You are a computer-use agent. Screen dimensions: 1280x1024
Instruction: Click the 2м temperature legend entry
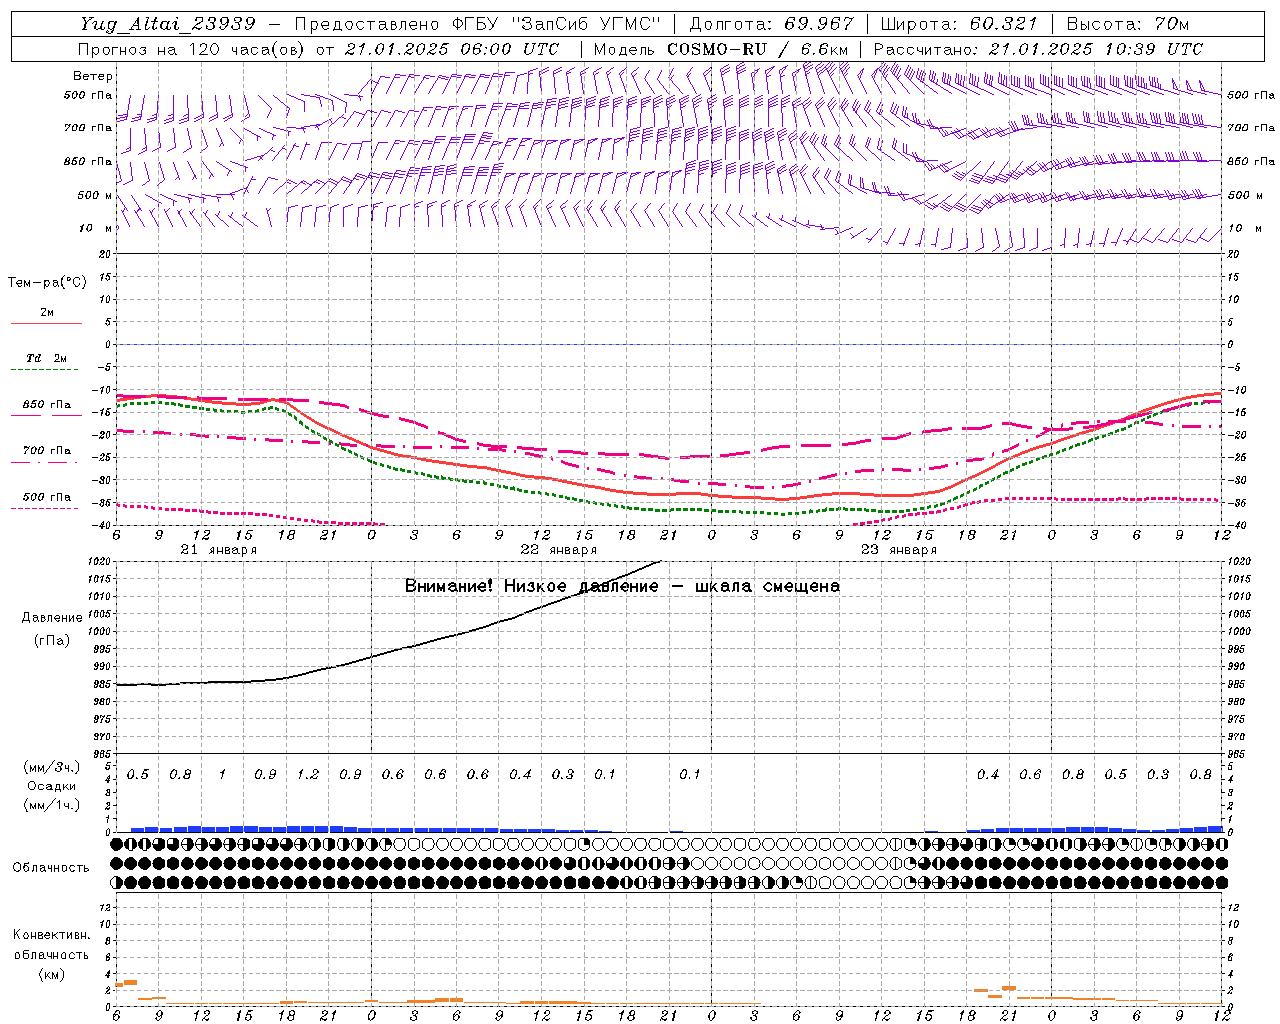[x=47, y=313]
